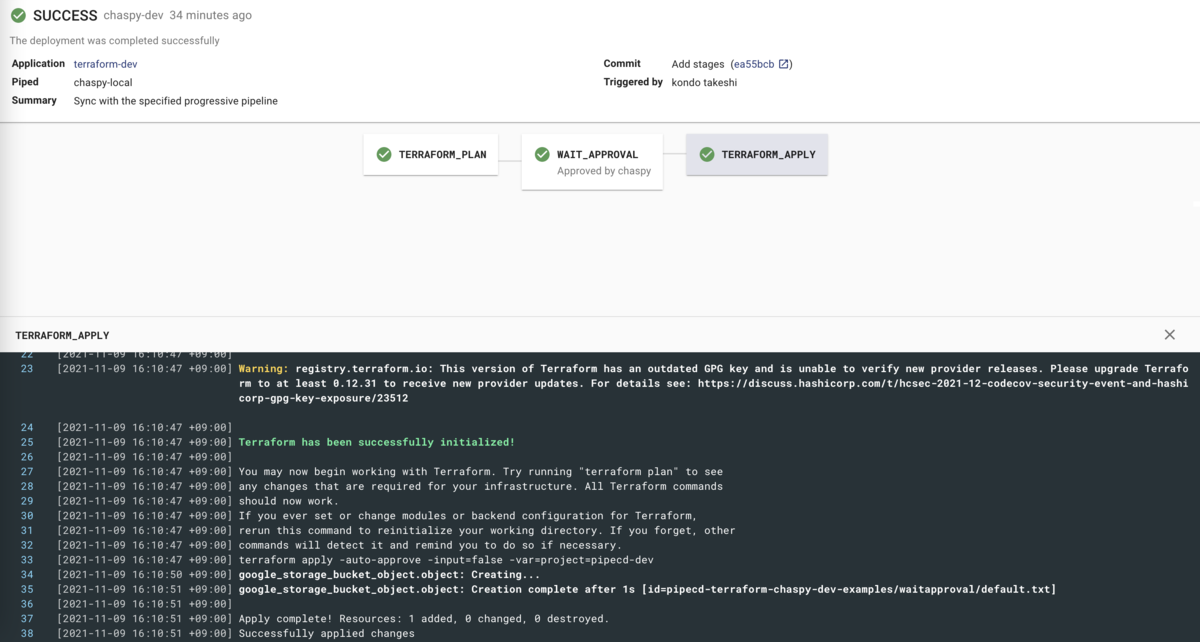The width and height of the screenshot is (1200, 642).
Task: Click the check icon on TERRAFORM_APPLY stage
Action: (706, 154)
